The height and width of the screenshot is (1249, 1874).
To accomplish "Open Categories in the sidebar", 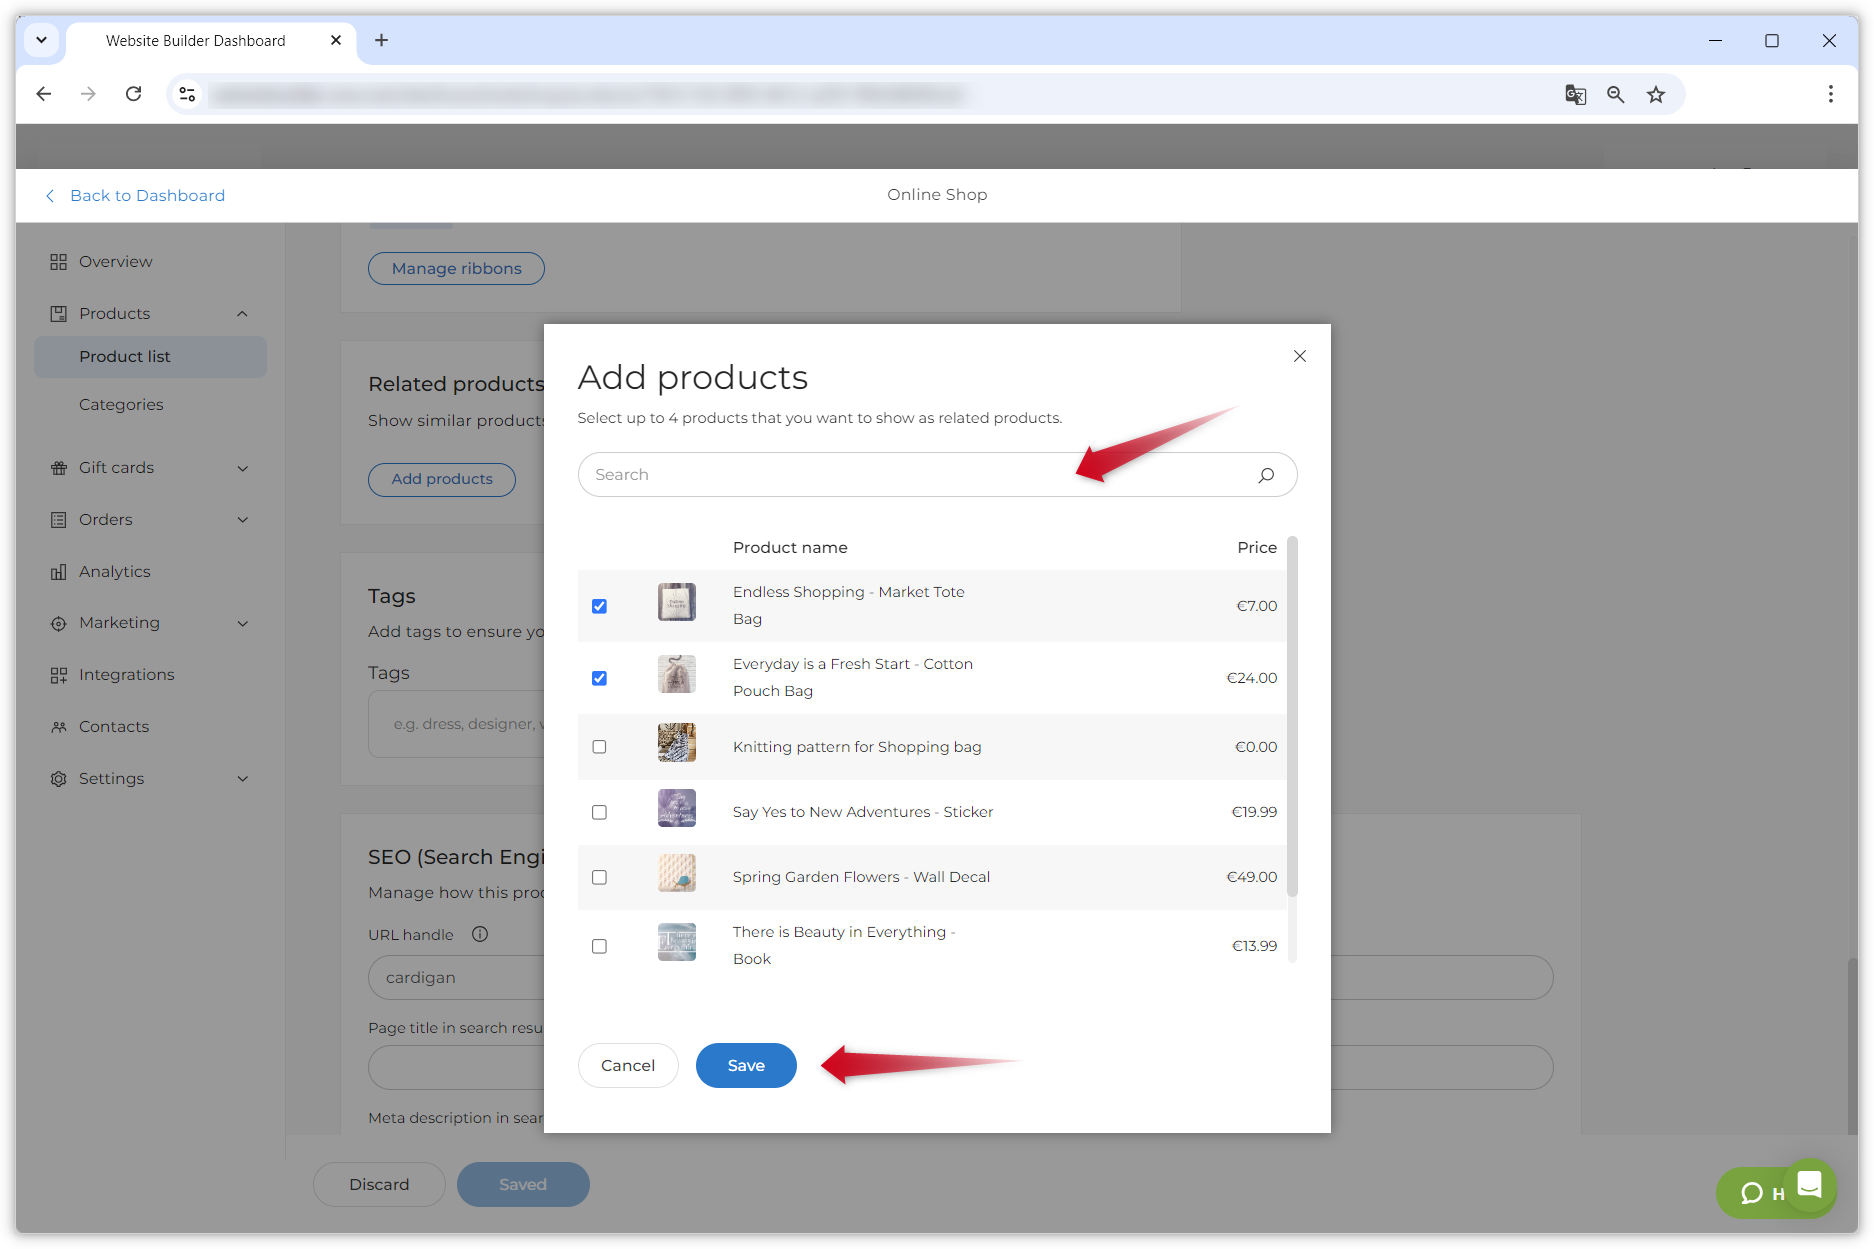I will pos(121,404).
